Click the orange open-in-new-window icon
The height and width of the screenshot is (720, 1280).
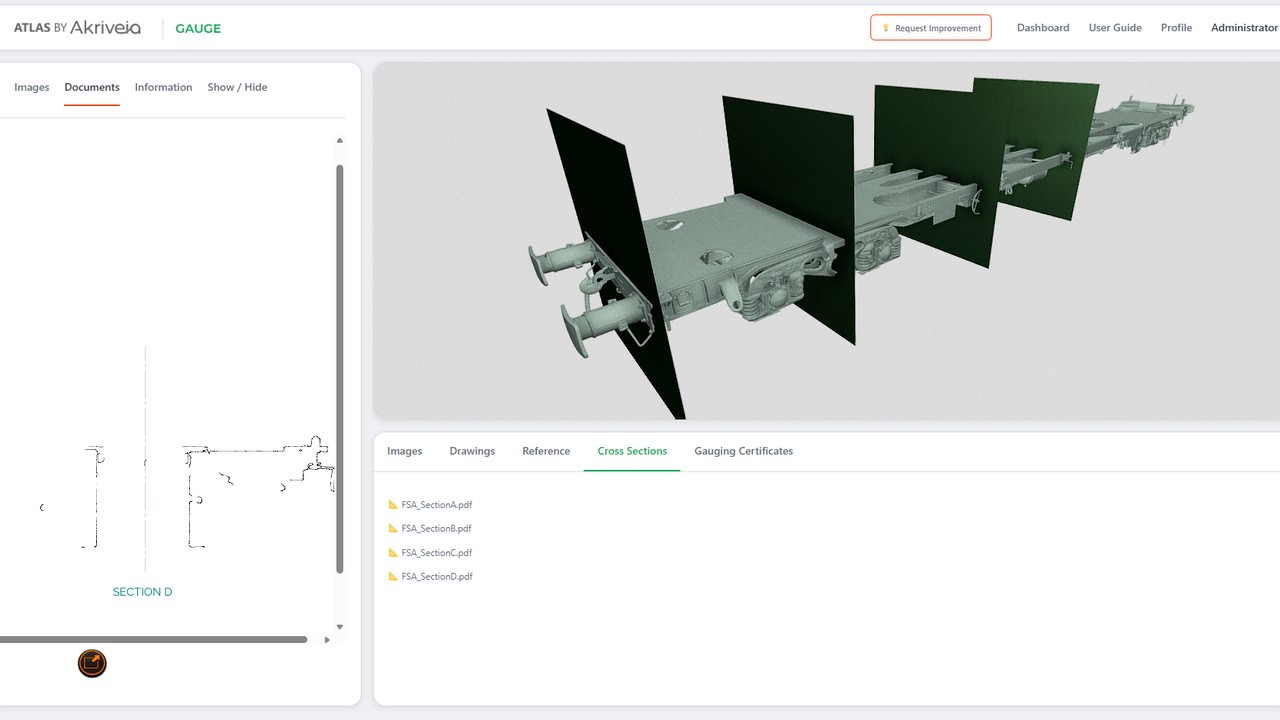coord(92,663)
